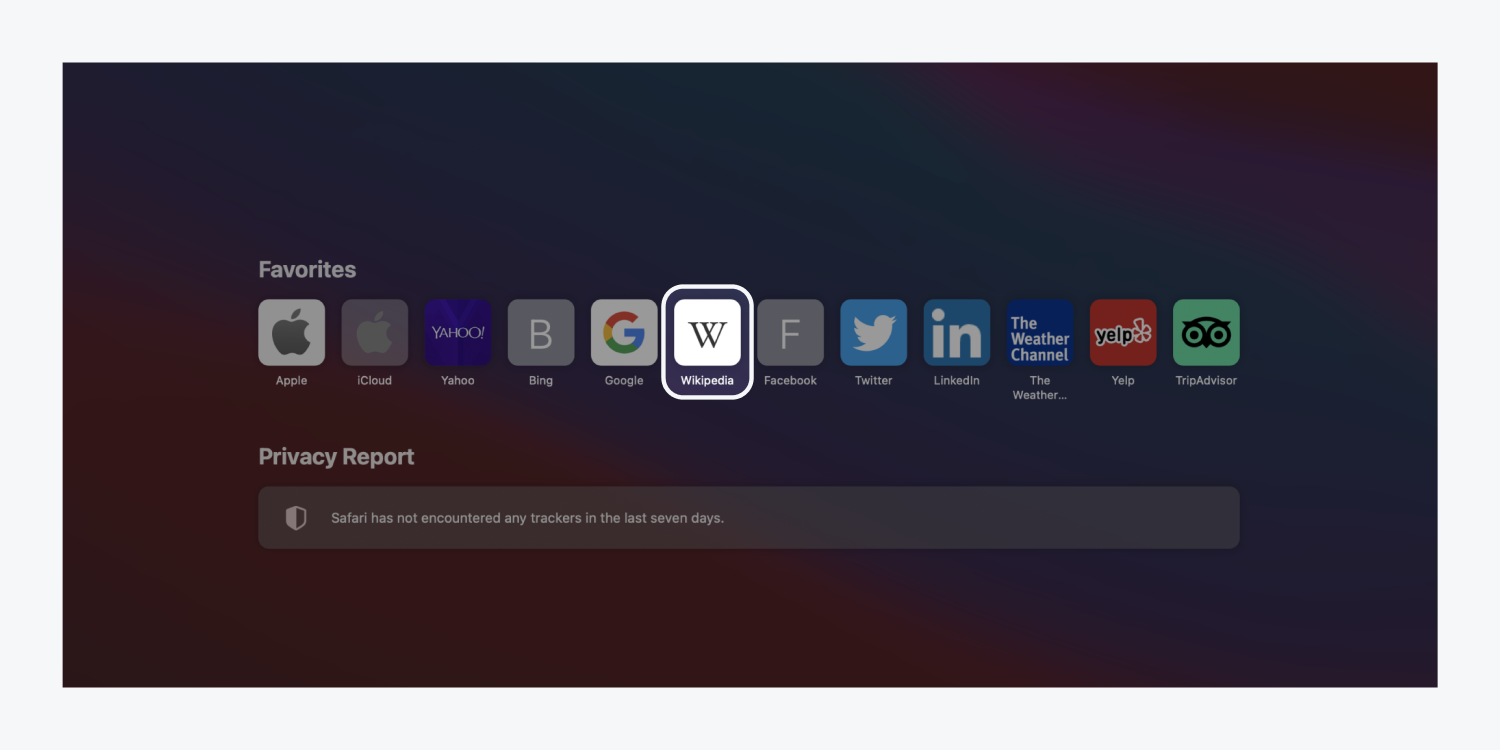Click the LinkedIn label text
This screenshot has width=1501, height=751.
pyautogui.click(x=957, y=381)
